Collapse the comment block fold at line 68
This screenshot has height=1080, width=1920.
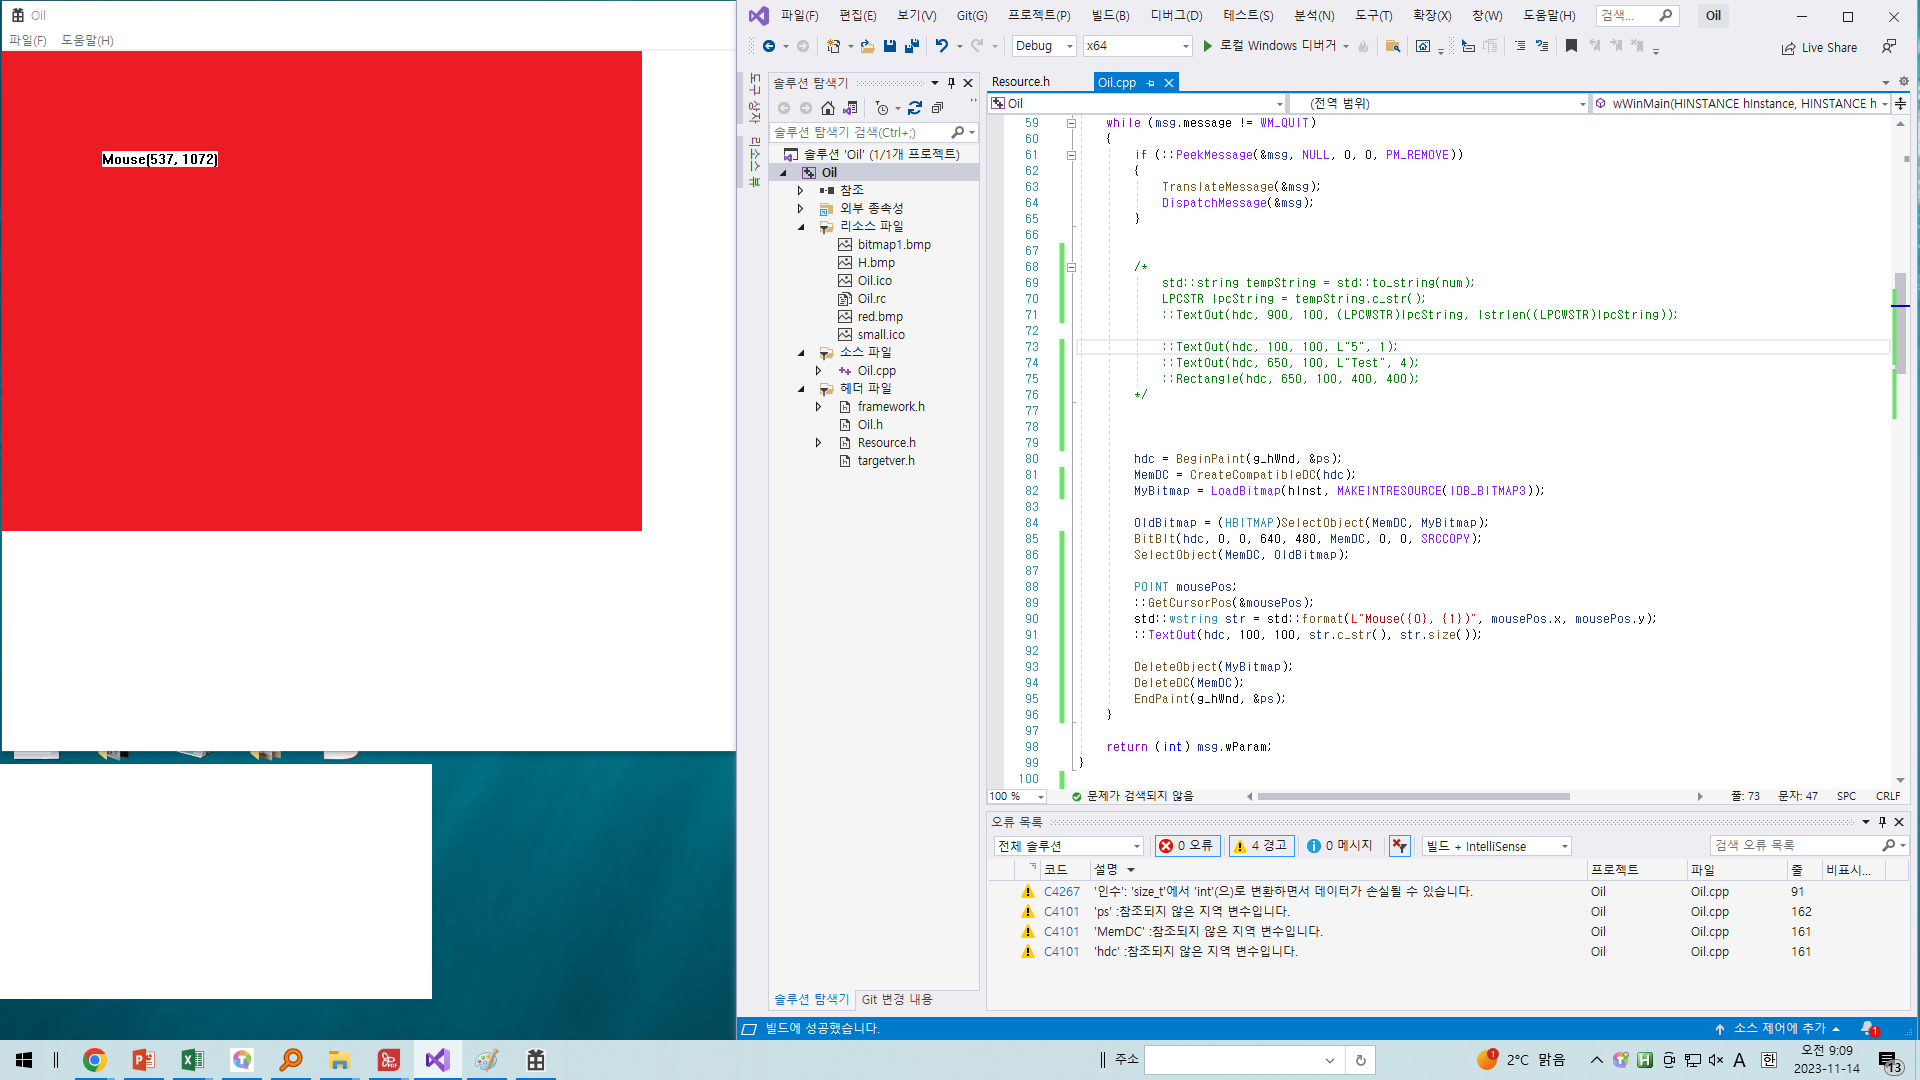click(1071, 267)
